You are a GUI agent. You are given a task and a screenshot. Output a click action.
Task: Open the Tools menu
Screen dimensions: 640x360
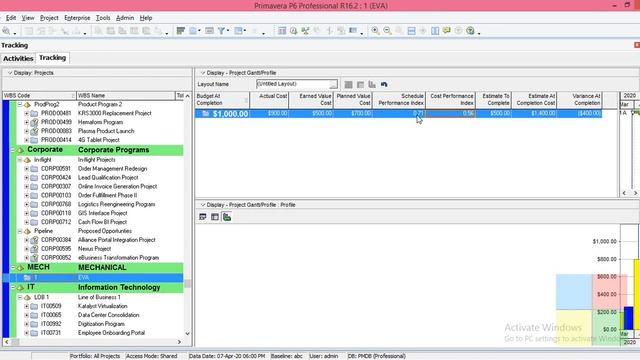103,18
